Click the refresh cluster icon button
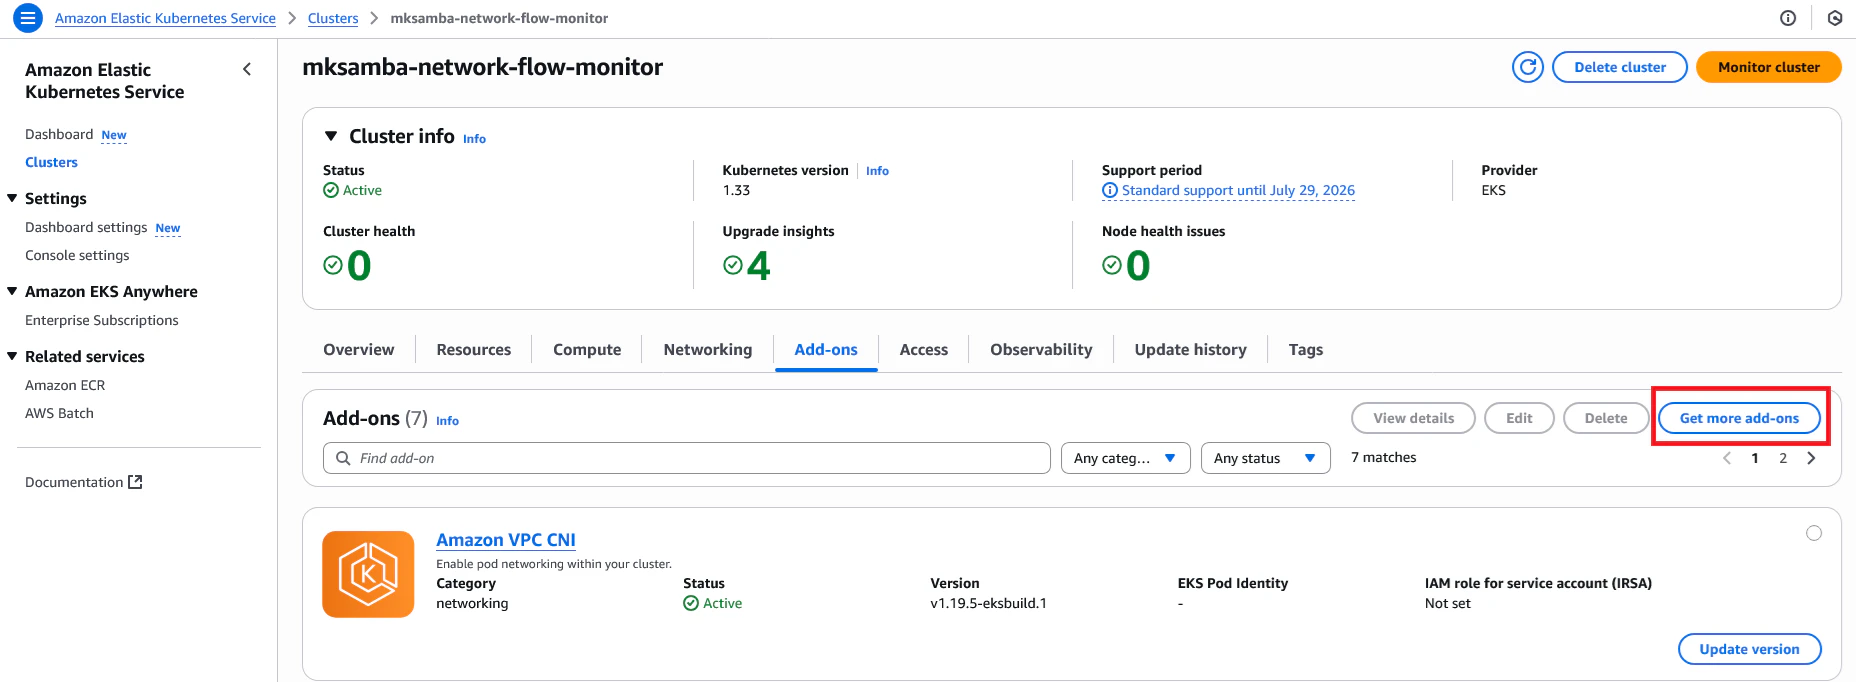 coord(1528,67)
